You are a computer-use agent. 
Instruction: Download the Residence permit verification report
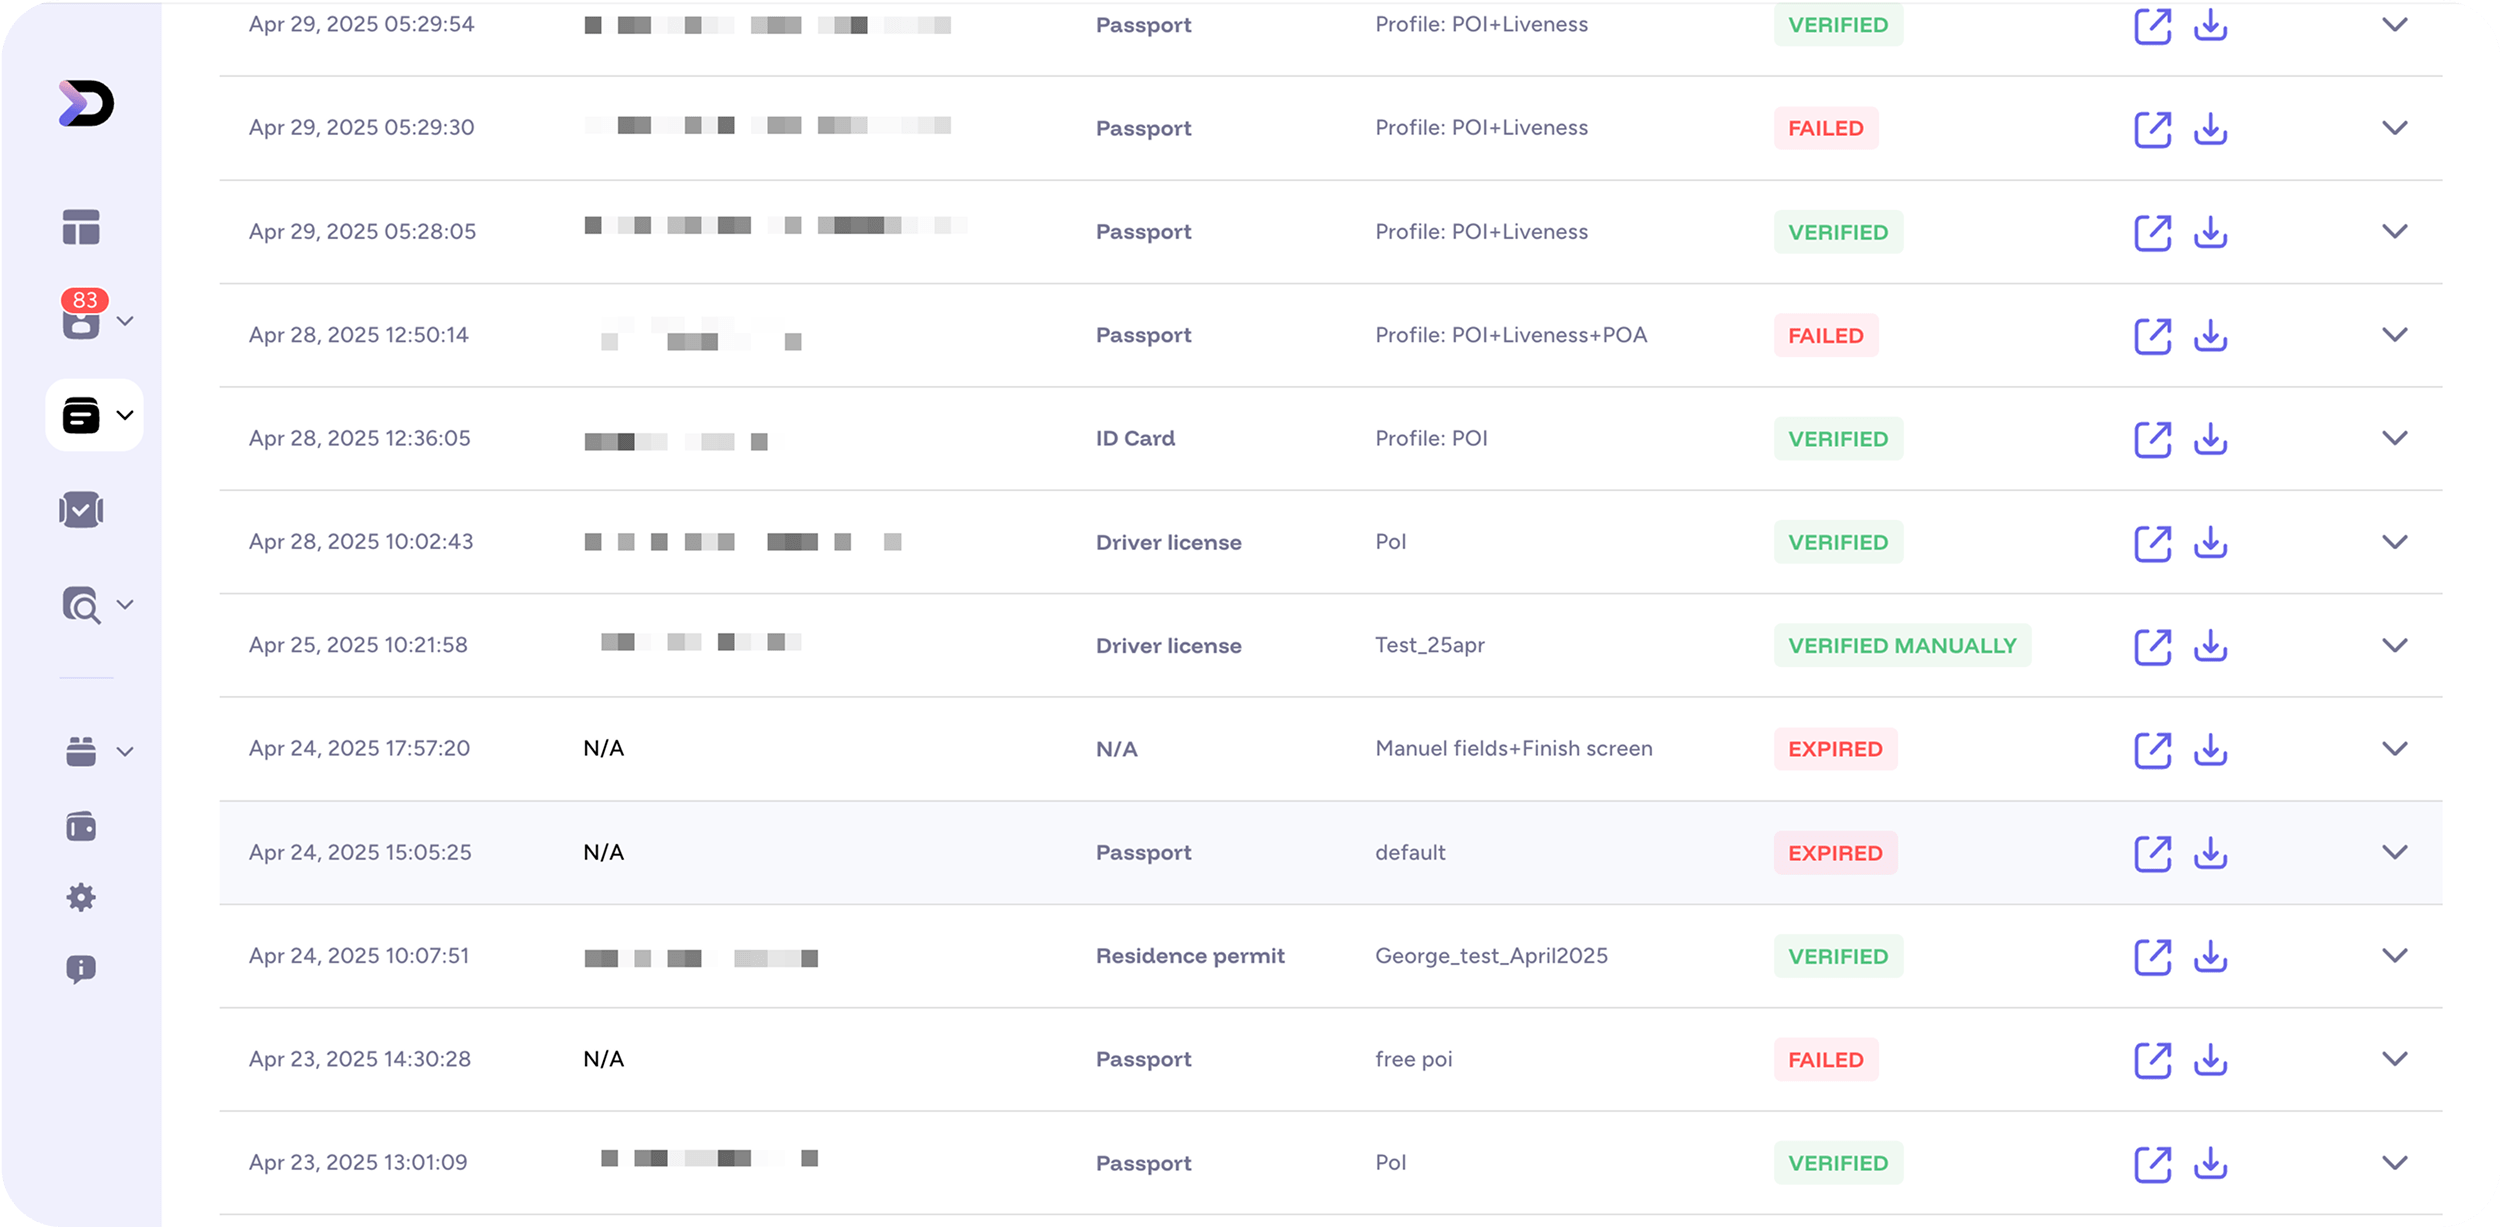point(2210,956)
